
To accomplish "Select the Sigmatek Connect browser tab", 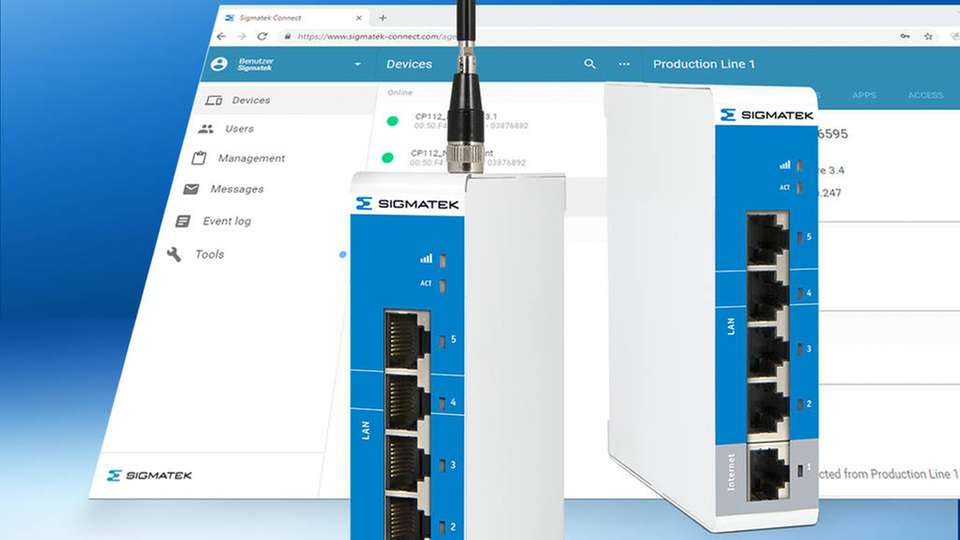I will tap(293, 18).
